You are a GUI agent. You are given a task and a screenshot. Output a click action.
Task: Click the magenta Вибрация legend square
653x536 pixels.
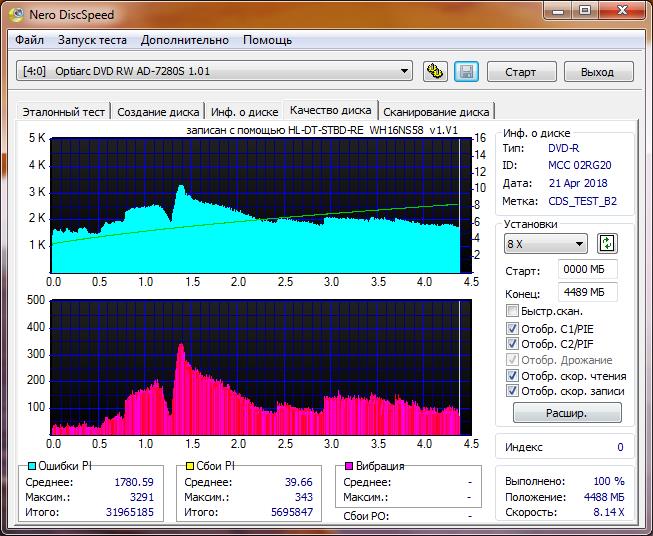pos(349,466)
